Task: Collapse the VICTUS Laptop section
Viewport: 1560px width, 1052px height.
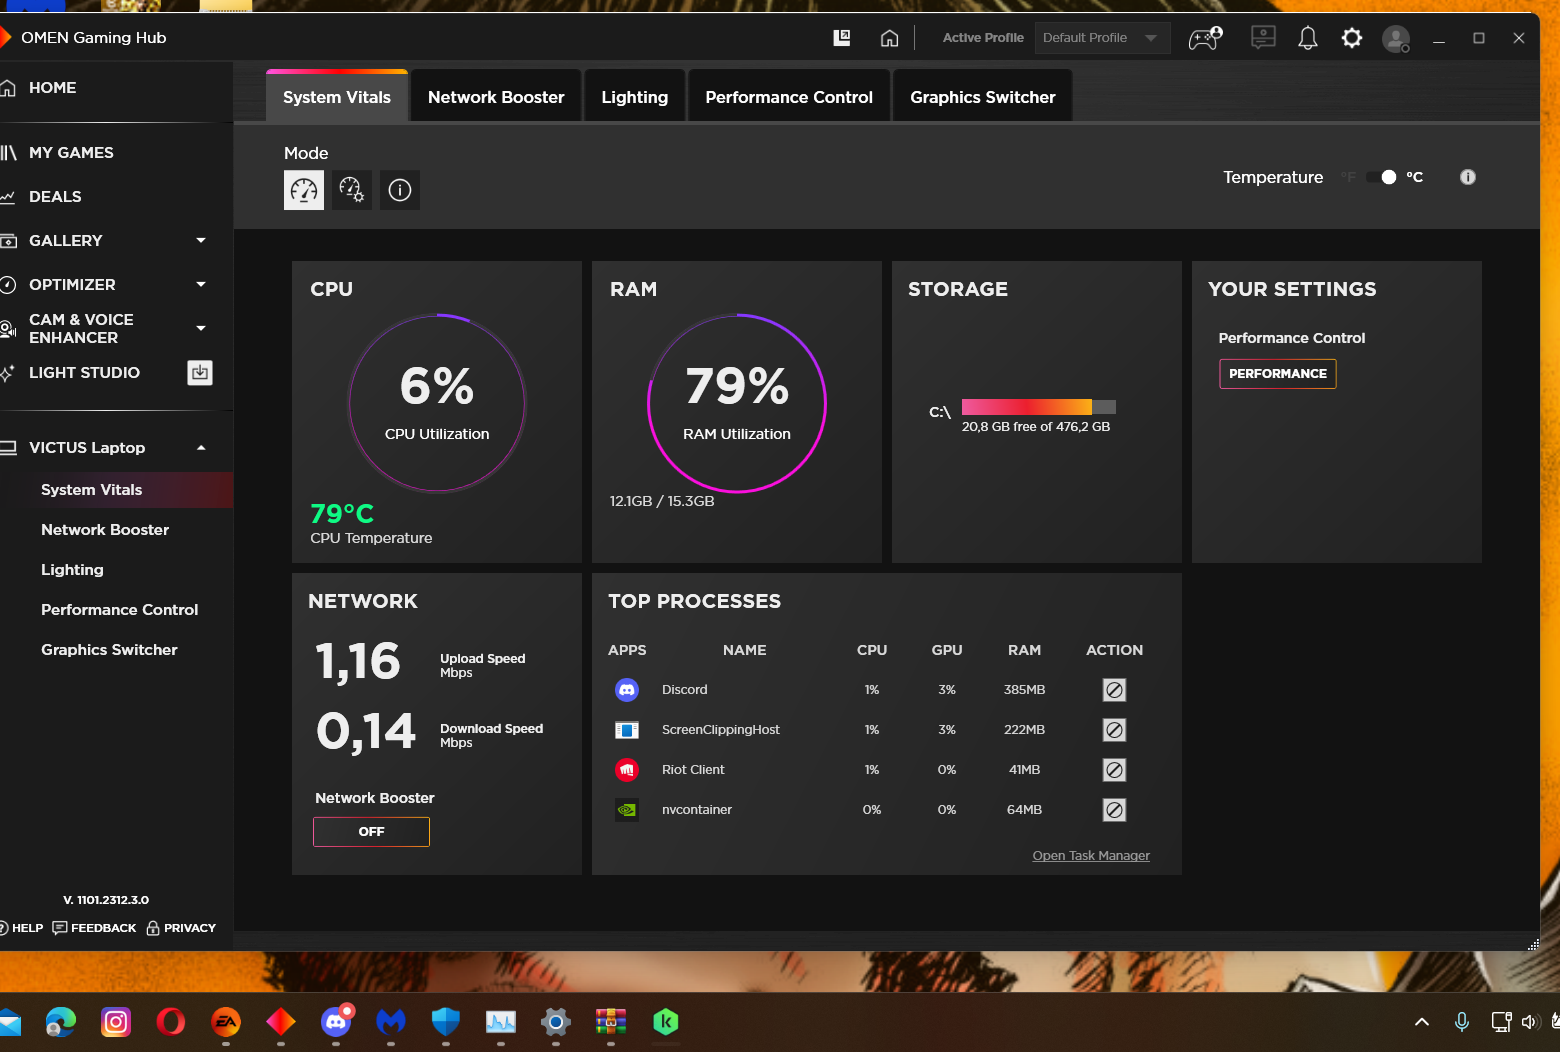Action: pos(201,448)
